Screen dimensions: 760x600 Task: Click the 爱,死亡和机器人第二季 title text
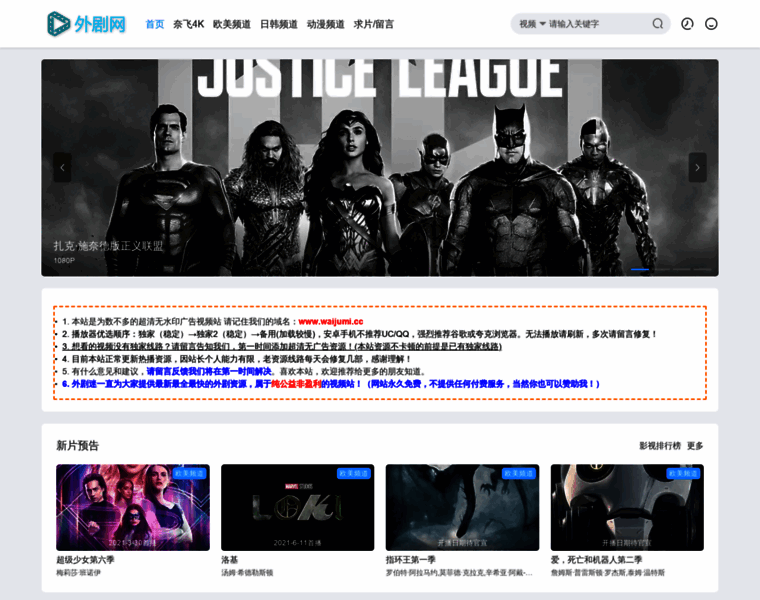pyautogui.click(x=597, y=560)
